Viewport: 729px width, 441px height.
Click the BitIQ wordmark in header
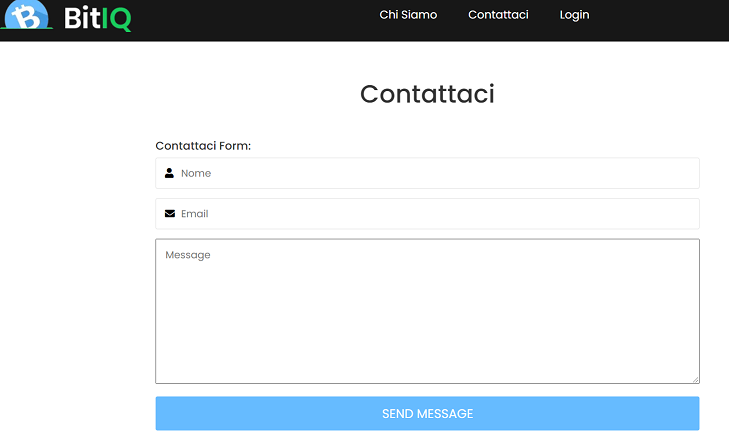click(98, 19)
